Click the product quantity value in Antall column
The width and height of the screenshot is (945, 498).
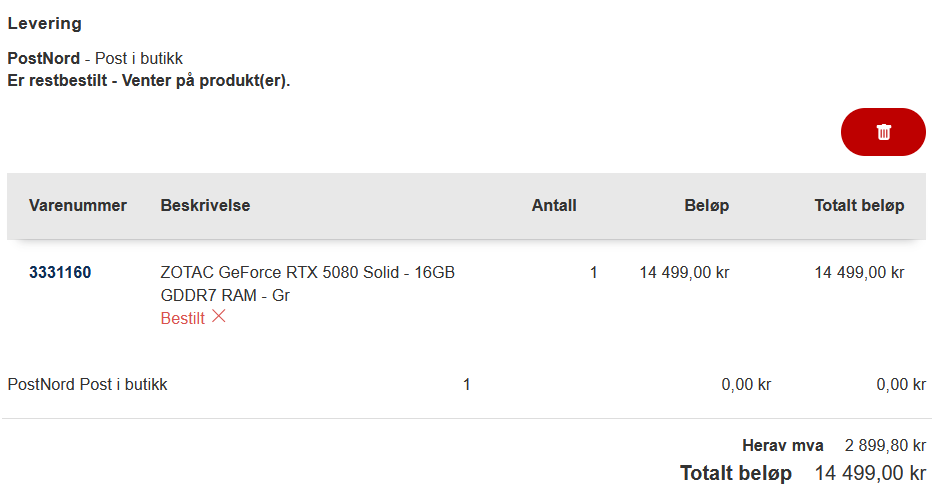click(594, 273)
